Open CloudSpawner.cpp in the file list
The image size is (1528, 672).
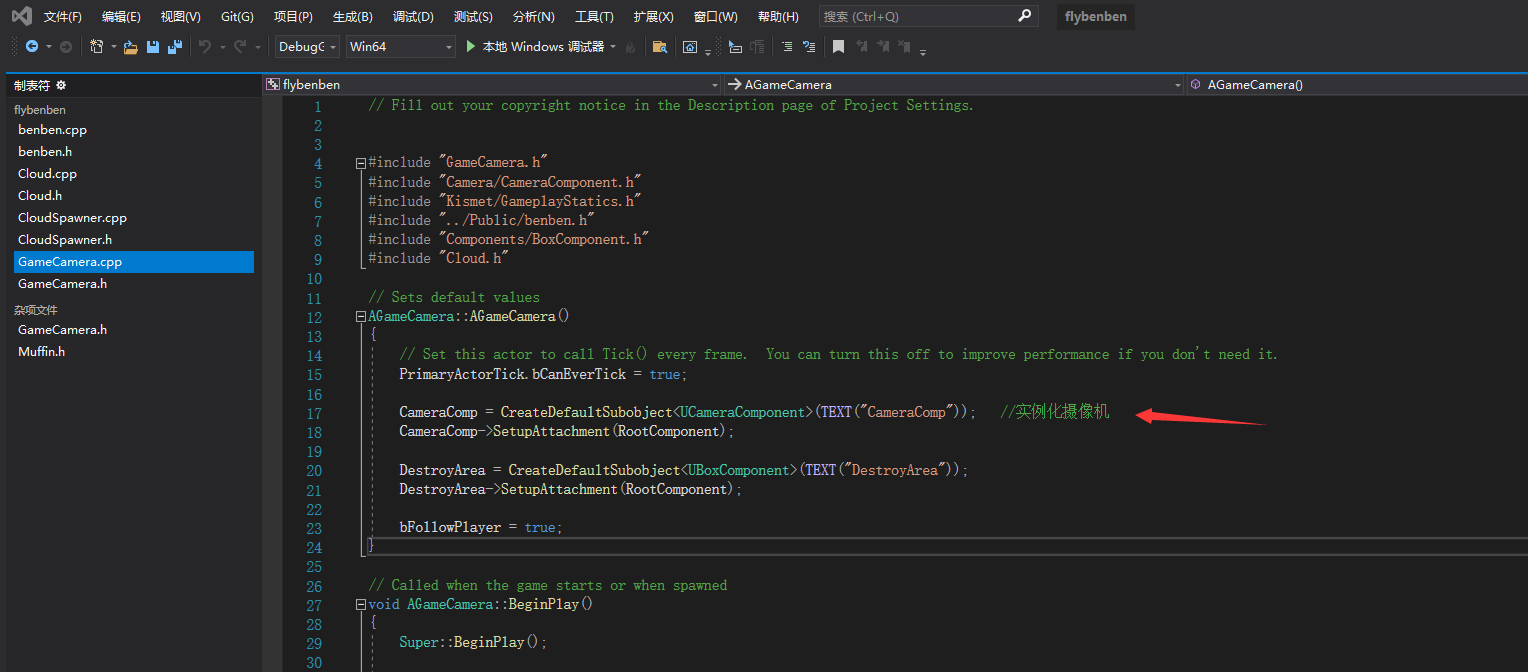(72, 218)
